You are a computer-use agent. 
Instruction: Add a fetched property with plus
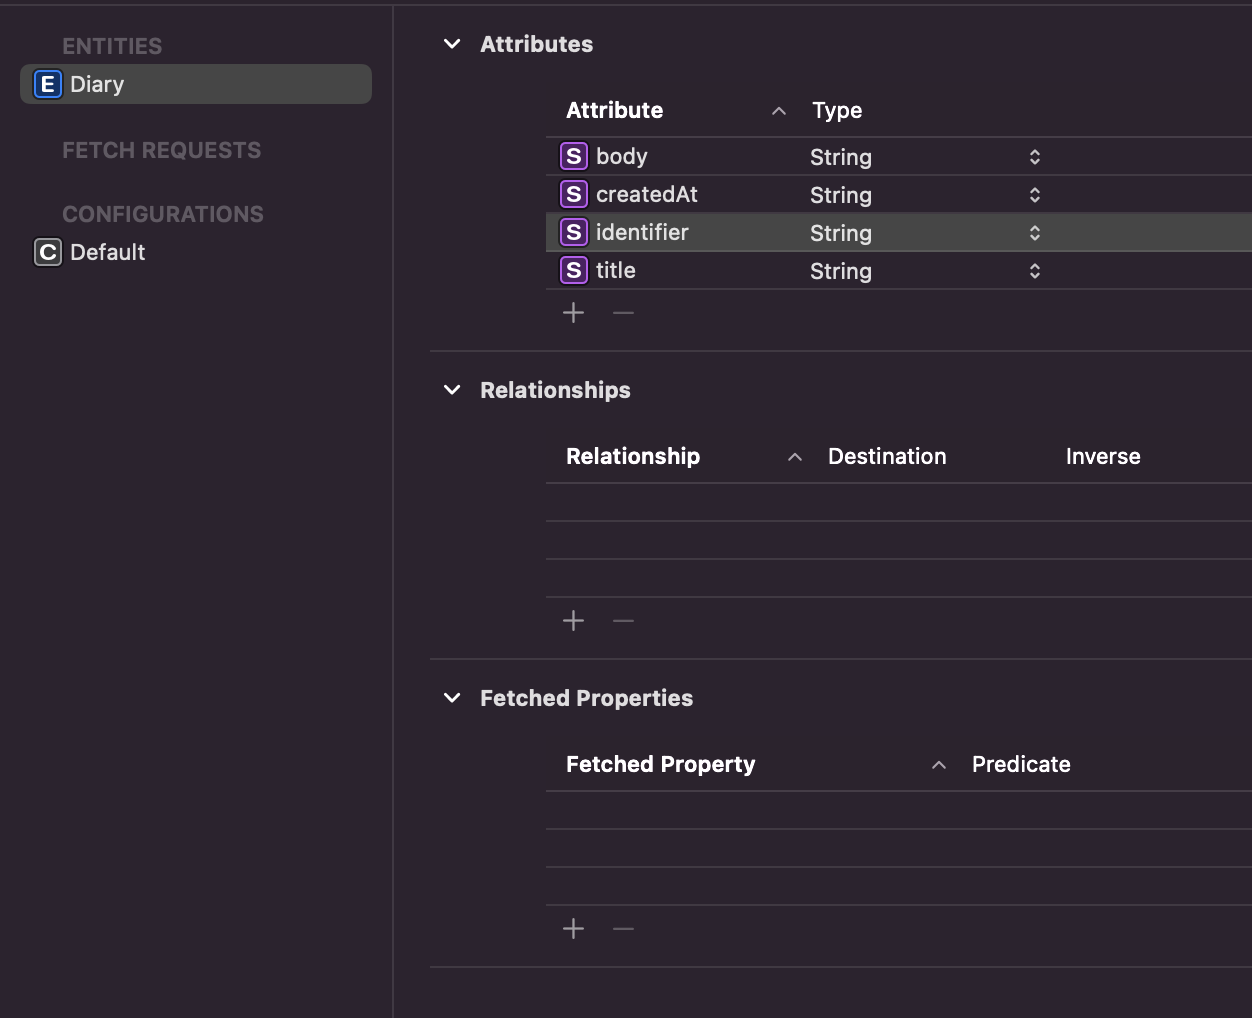click(573, 929)
